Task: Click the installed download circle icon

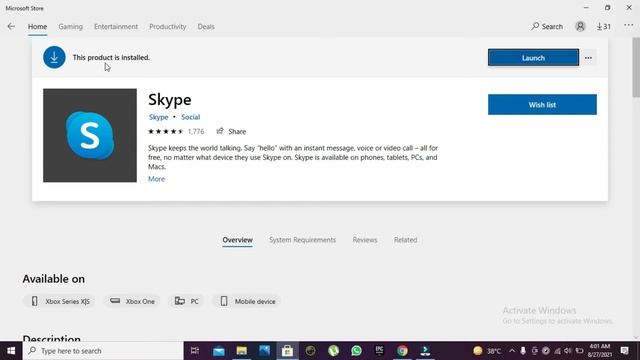Action: pos(54,58)
